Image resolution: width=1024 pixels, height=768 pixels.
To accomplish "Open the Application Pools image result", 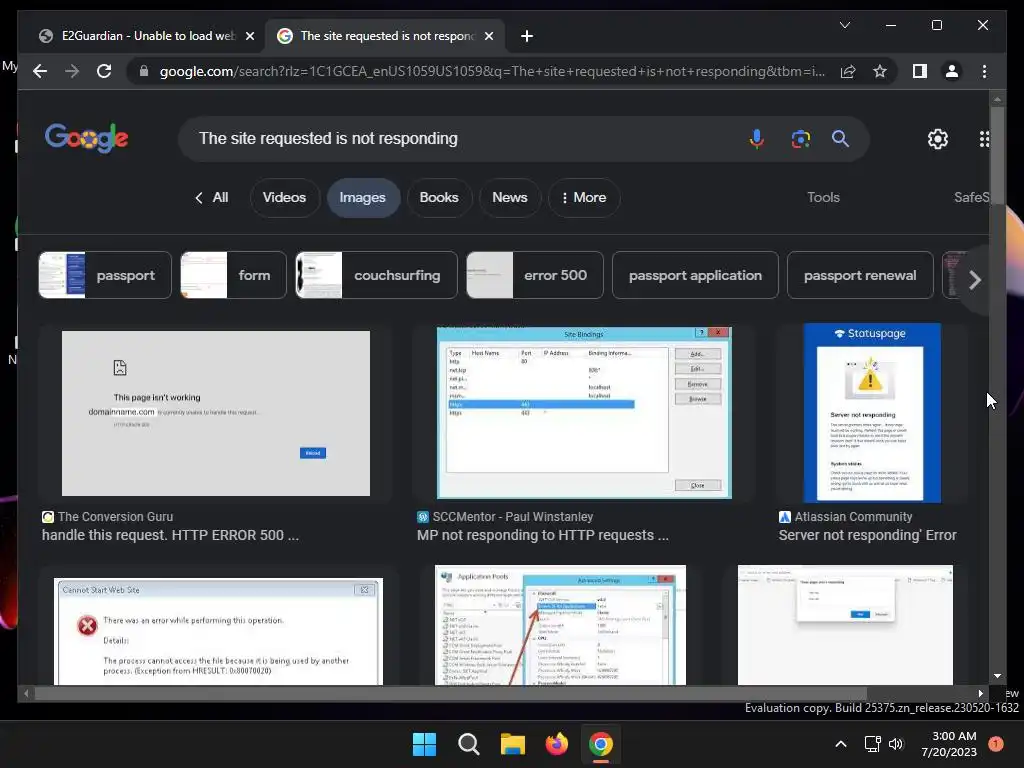I will pos(560,625).
